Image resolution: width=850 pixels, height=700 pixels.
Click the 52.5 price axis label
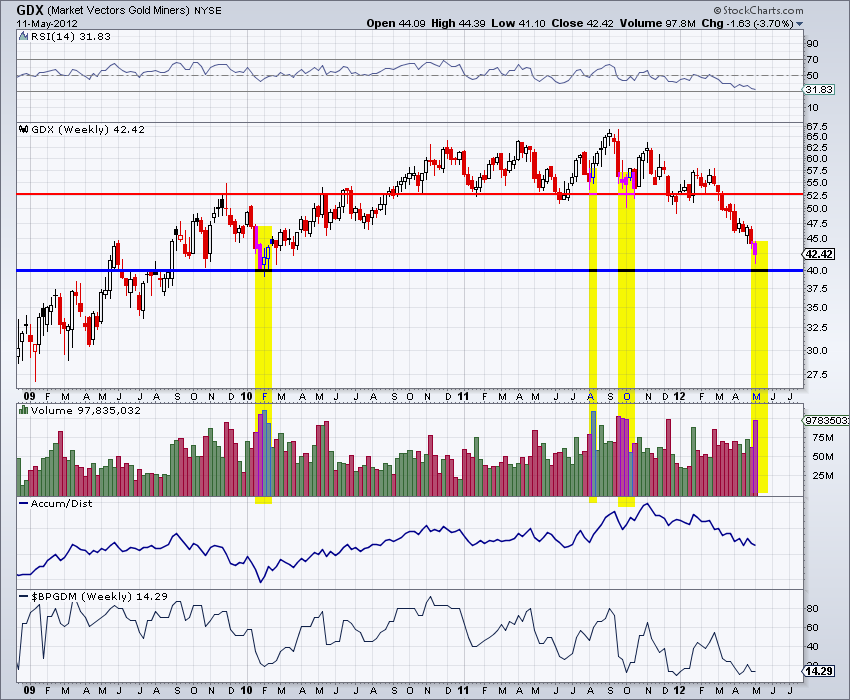pyautogui.click(x=817, y=195)
